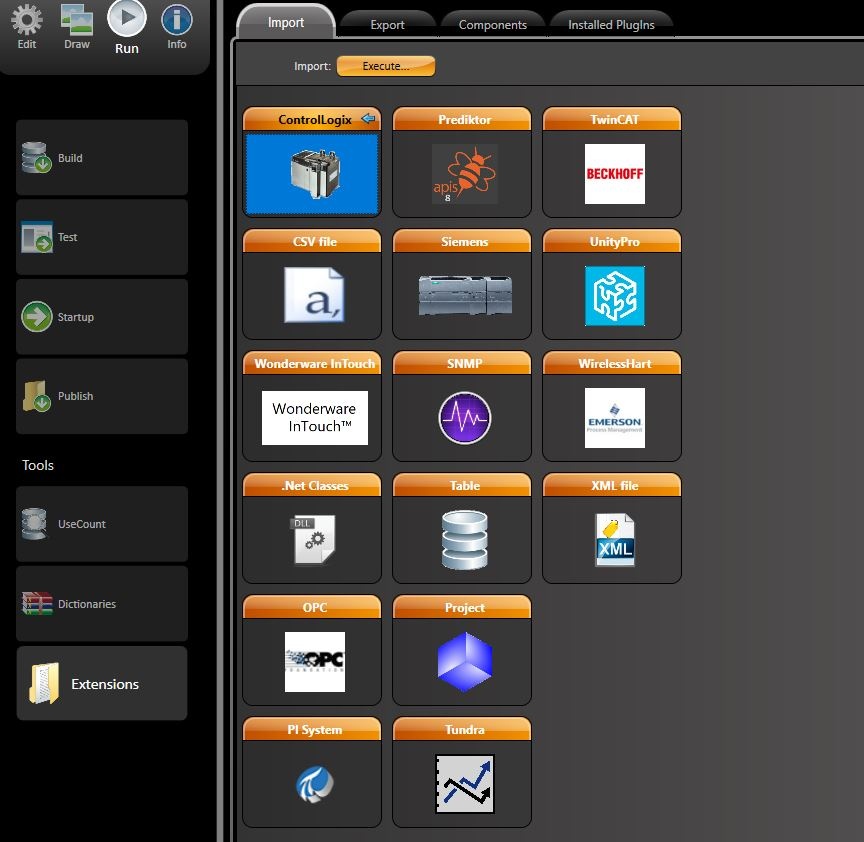The image size is (864, 842).
Task: Select the PI System import tile
Action: pyautogui.click(x=313, y=784)
